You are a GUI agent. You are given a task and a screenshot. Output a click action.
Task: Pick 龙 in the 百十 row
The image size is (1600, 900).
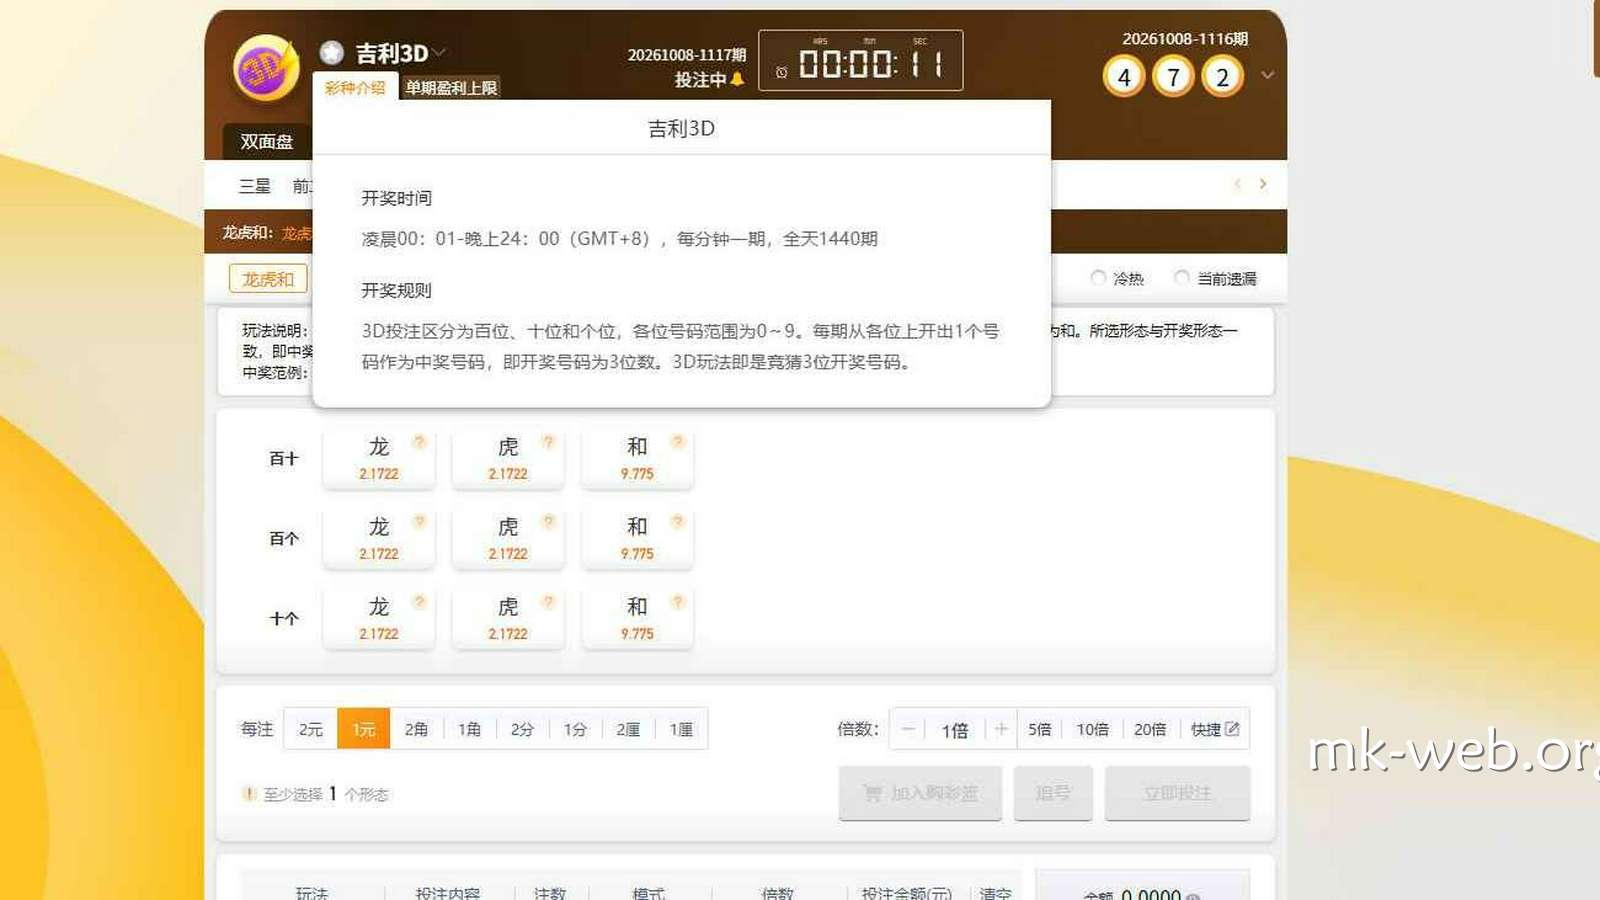(379, 458)
